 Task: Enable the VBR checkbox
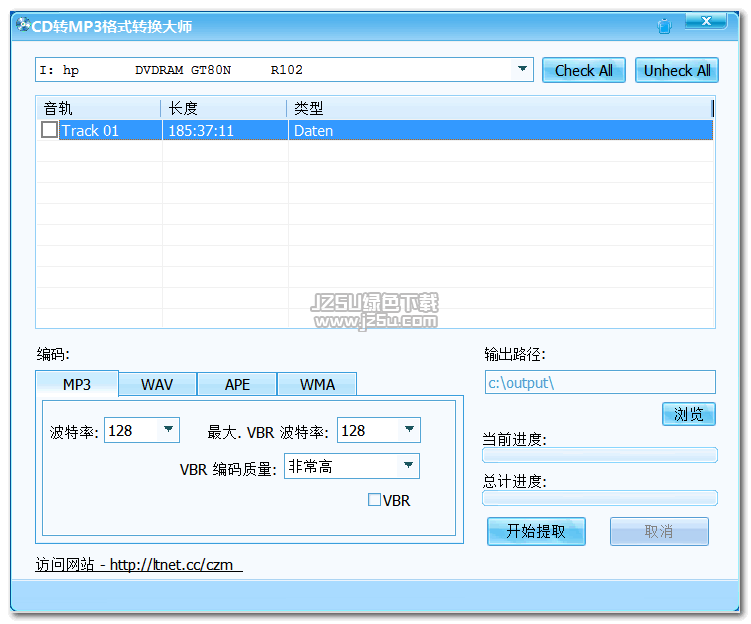coord(374,500)
